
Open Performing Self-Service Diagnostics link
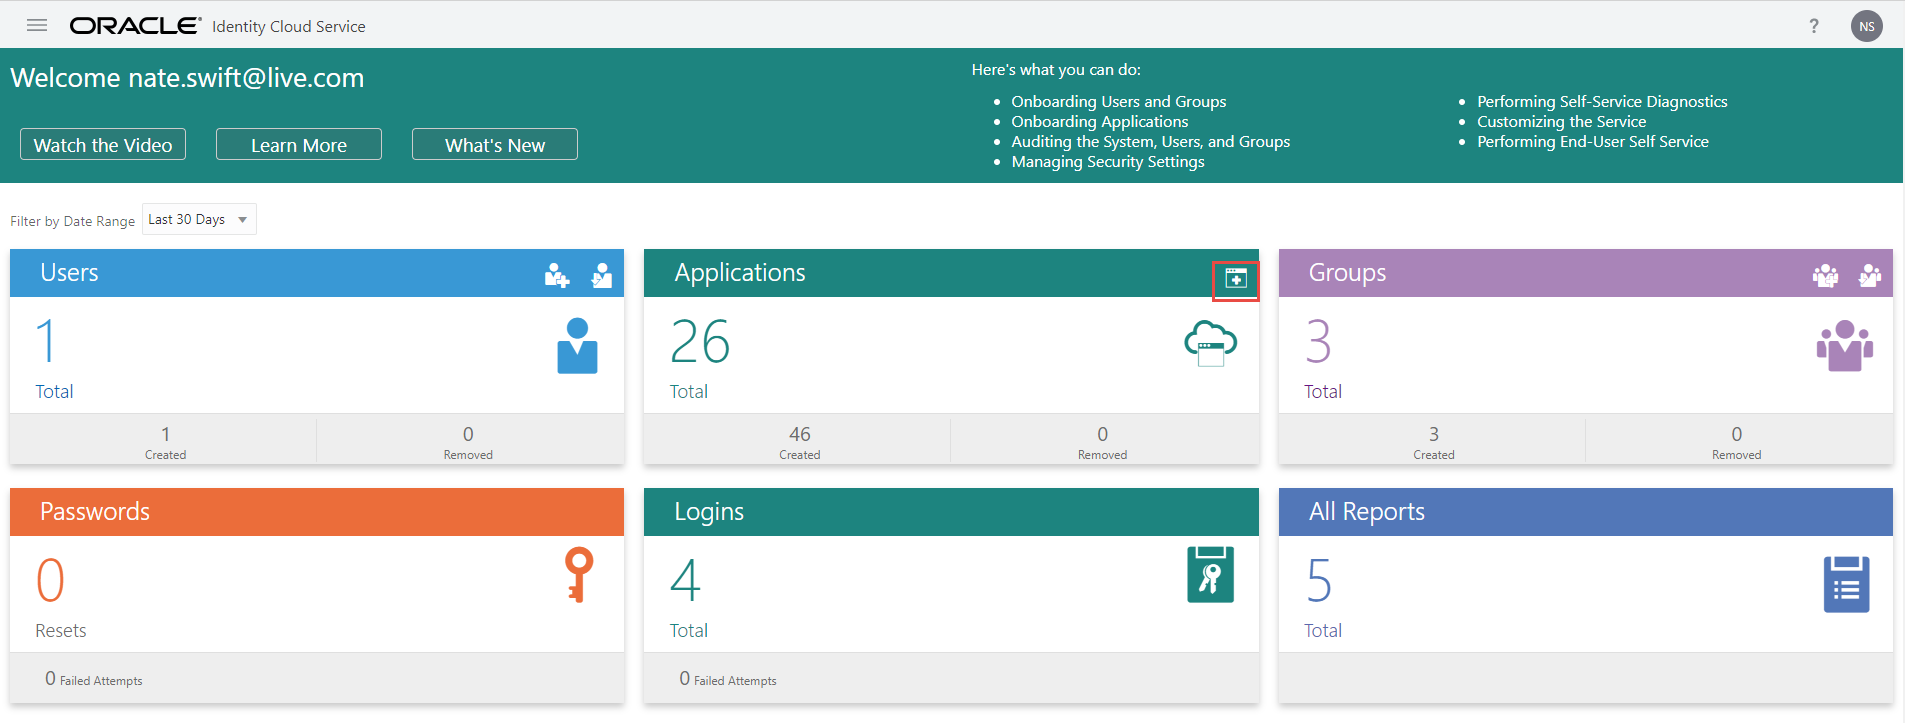tap(1602, 101)
